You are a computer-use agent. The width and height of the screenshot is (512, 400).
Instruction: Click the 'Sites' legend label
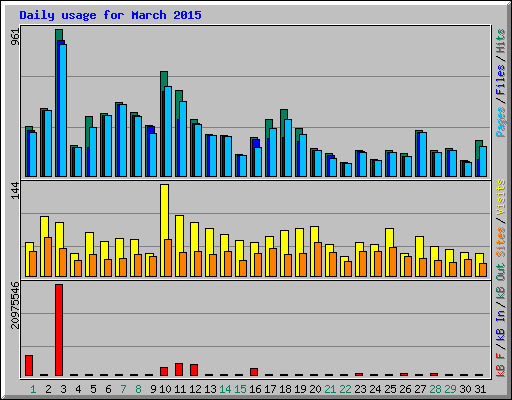501,242
